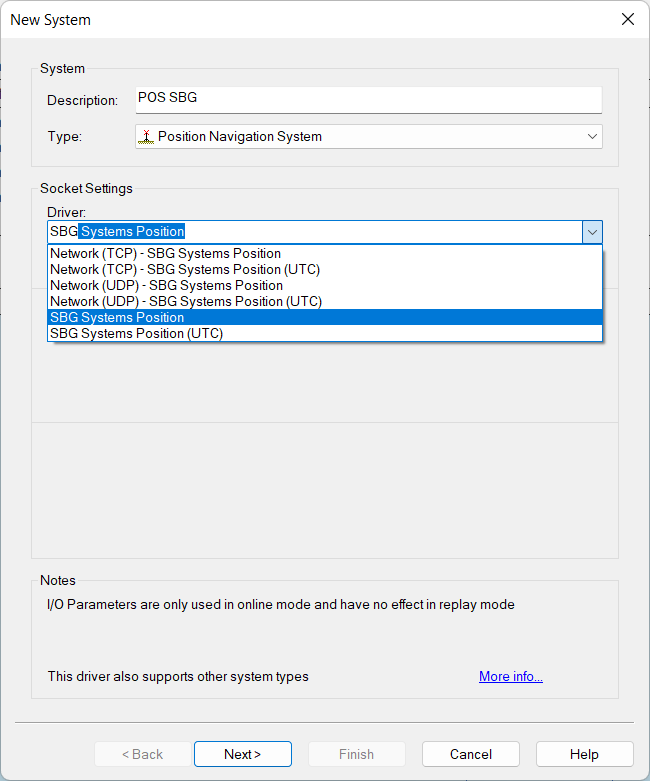Image resolution: width=650 pixels, height=781 pixels.
Task: Click the Position Navigation System type text
Action: point(240,136)
